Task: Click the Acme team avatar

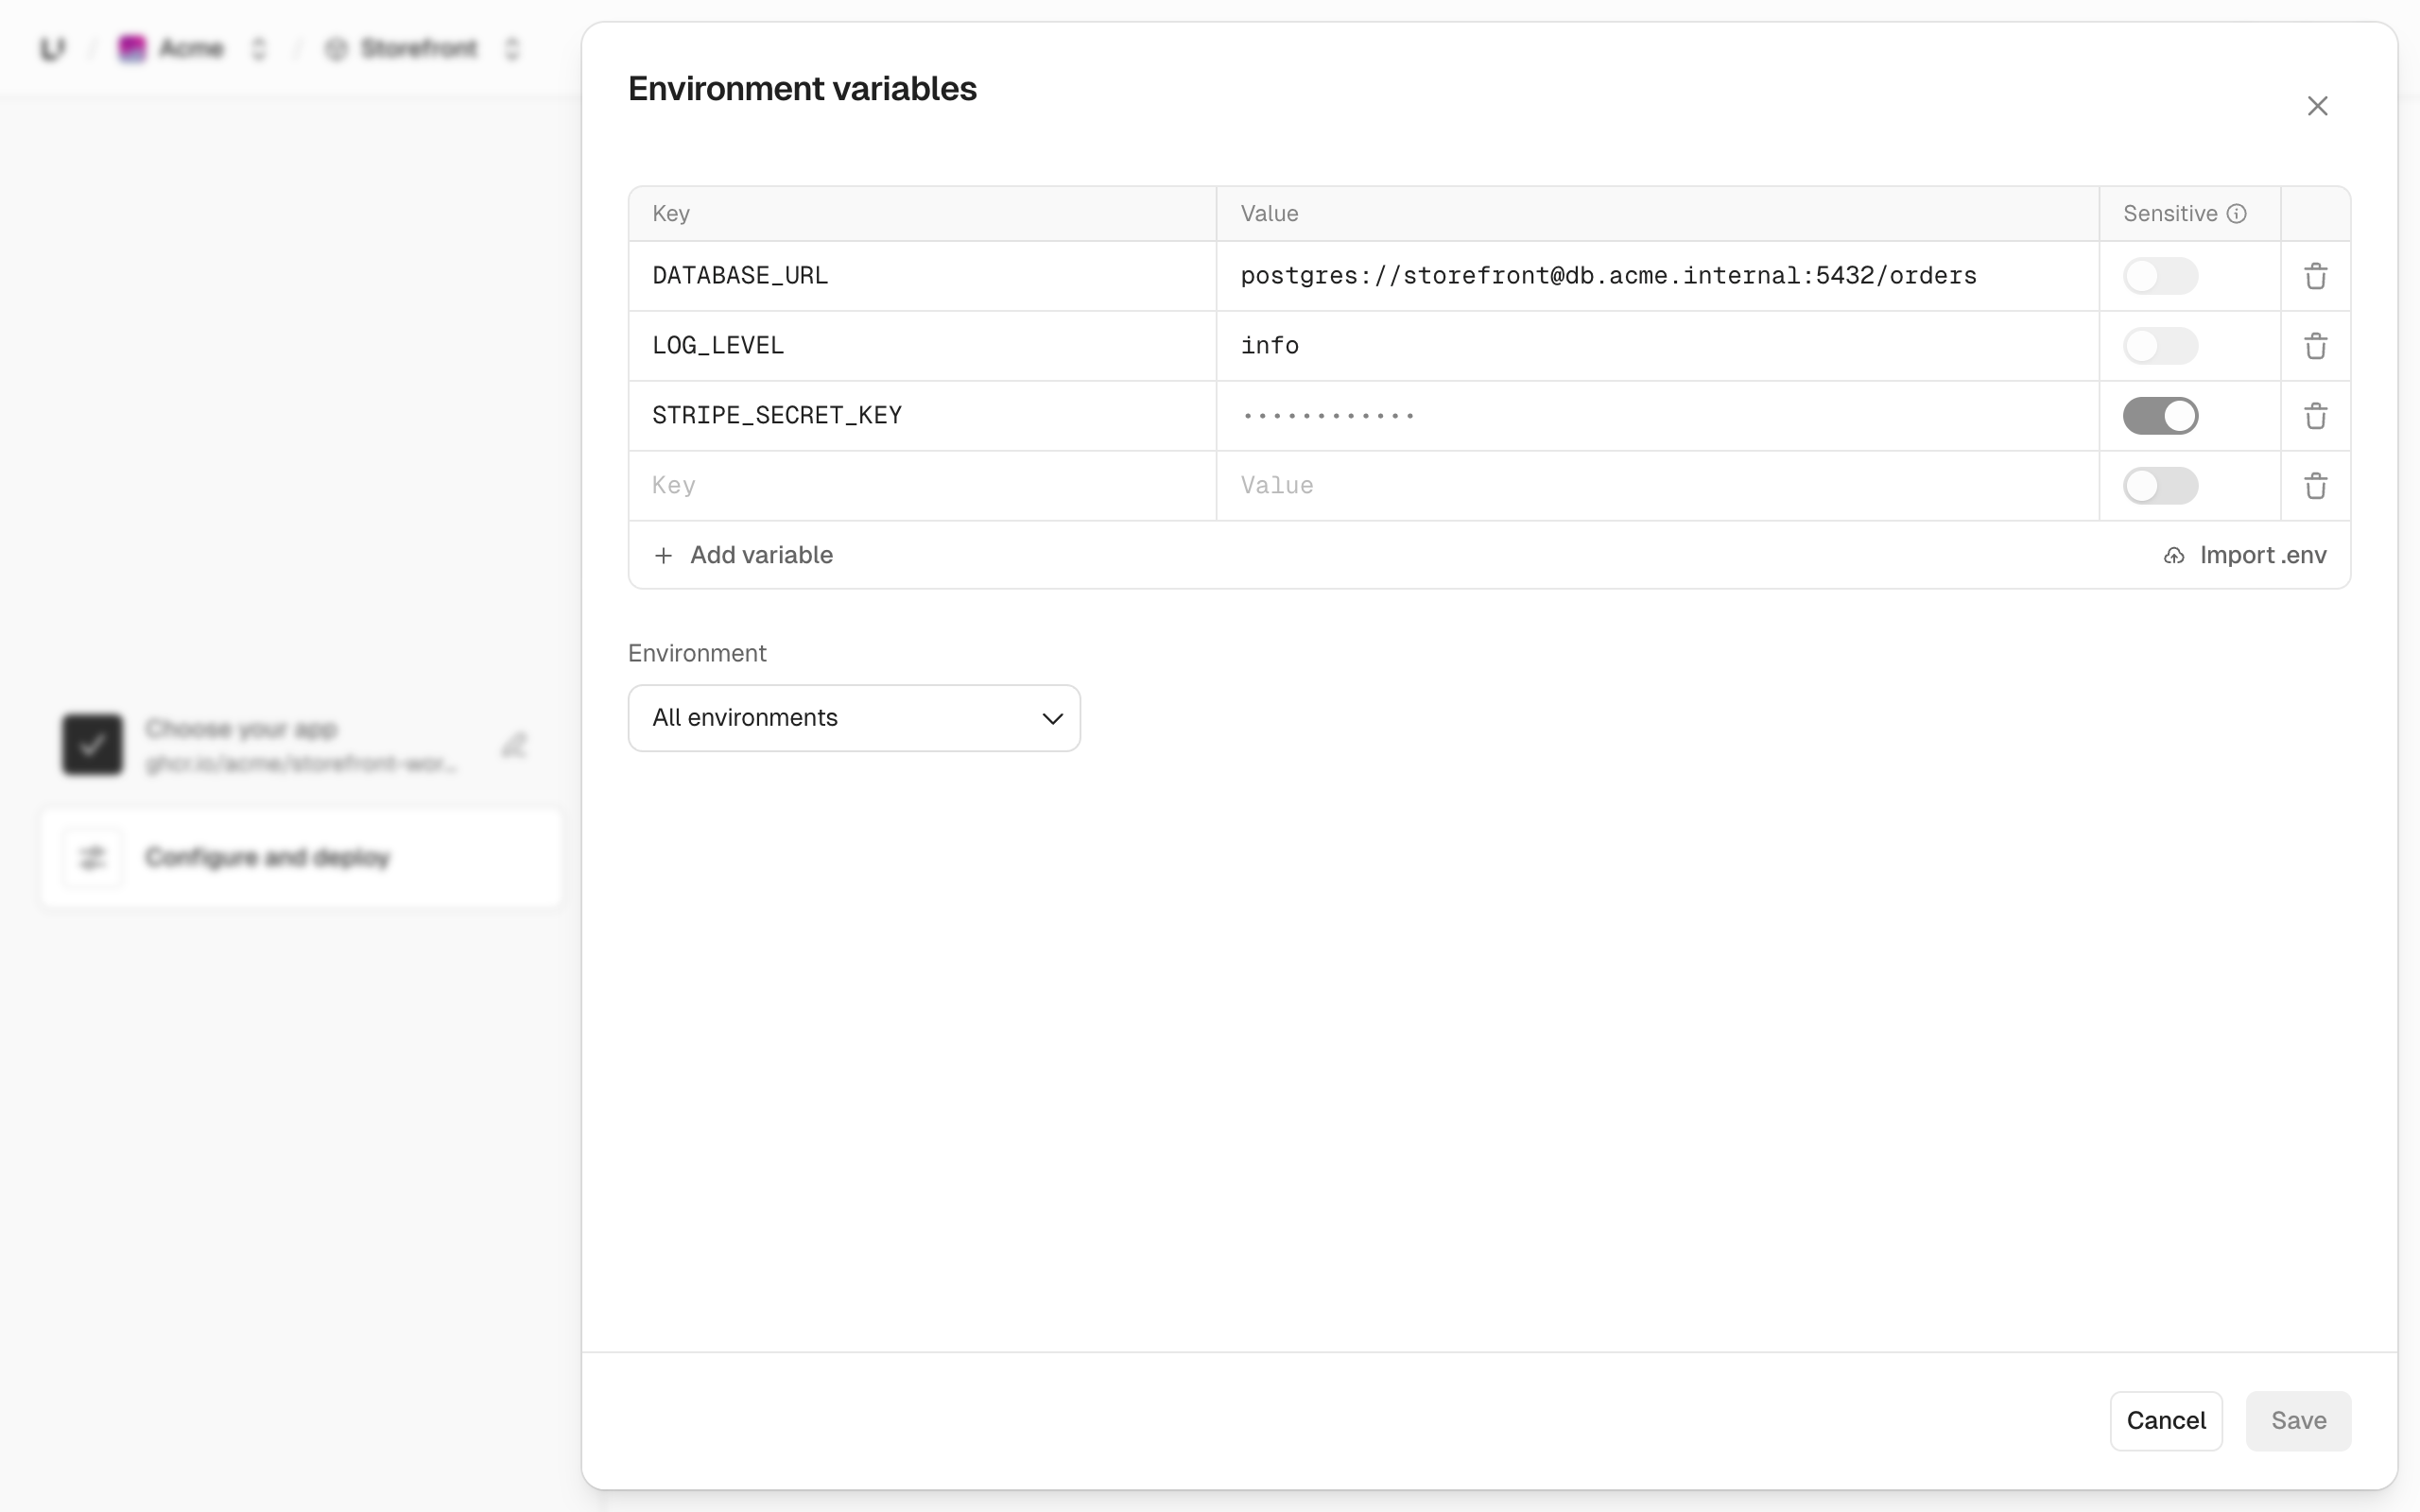Action: pyautogui.click(x=132, y=48)
